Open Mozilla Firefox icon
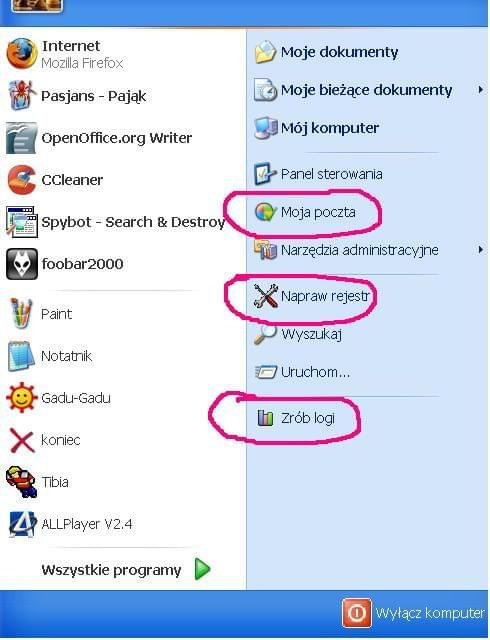Image resolution: width=490 pixels, height=640 pixels. pos(22,53)
